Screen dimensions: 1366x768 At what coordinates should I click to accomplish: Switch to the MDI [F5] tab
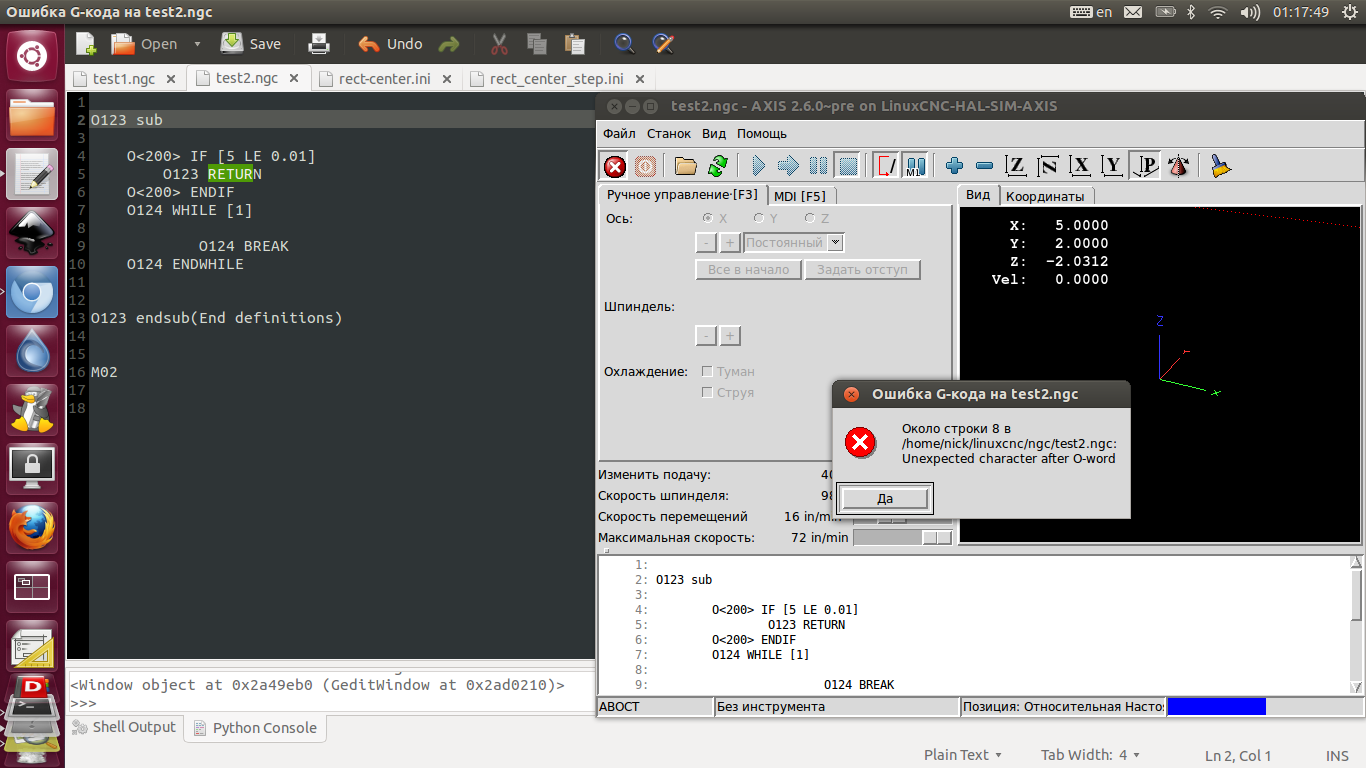point(800,196)
